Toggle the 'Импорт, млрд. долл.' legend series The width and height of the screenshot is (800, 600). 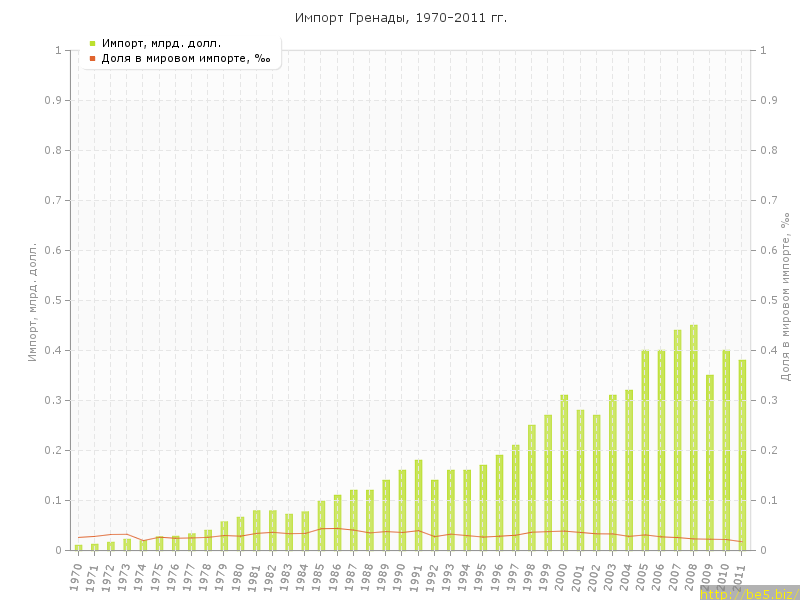tap(161, 43)
